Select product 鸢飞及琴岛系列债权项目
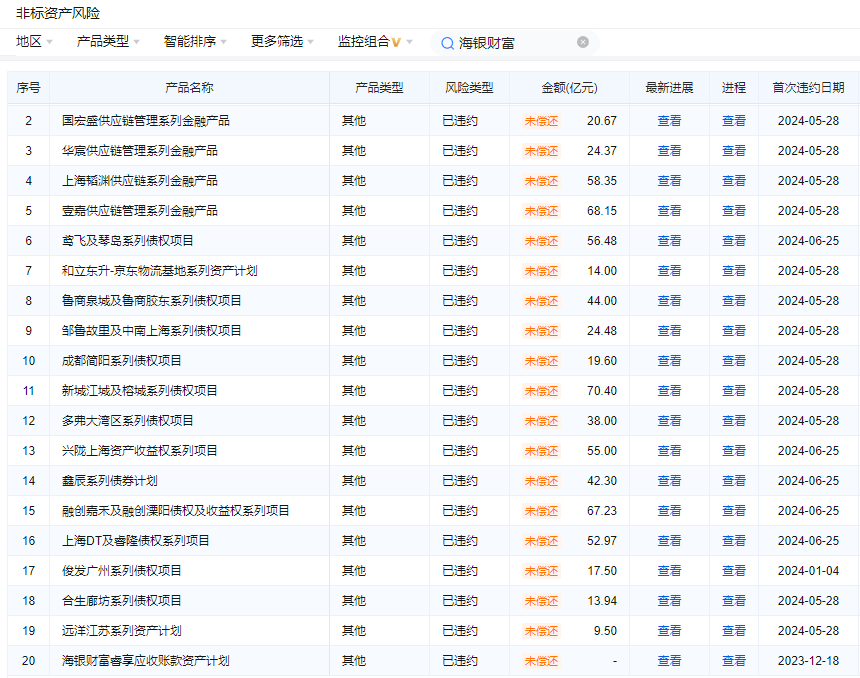Screen dimensions: 860x678 127,241
